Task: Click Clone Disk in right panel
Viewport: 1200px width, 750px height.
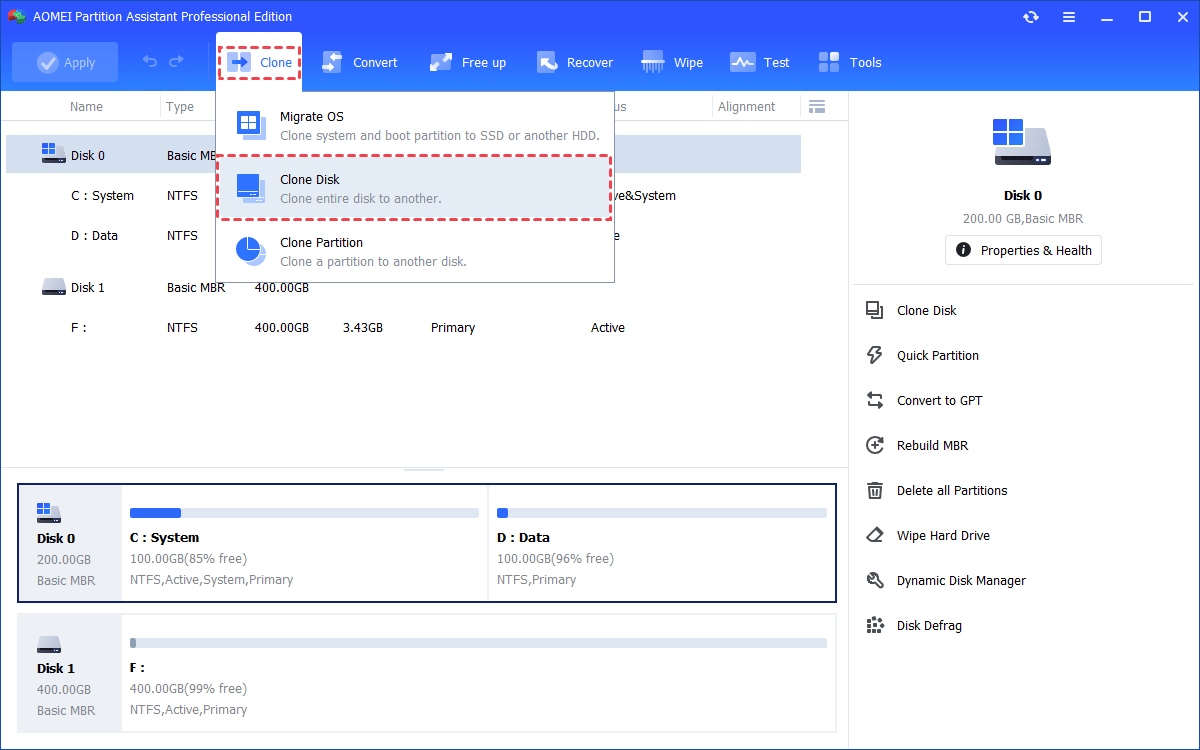Action: click(x=926, y=311)
